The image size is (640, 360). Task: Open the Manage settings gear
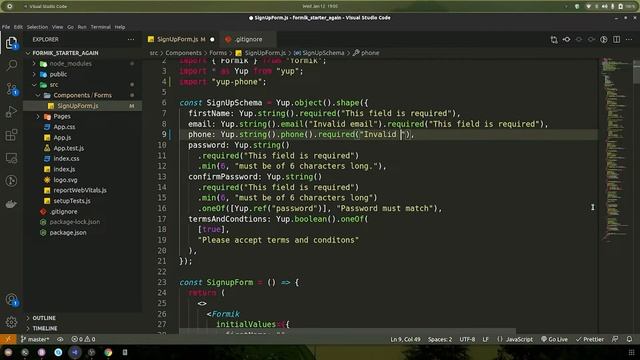point(11,322)
